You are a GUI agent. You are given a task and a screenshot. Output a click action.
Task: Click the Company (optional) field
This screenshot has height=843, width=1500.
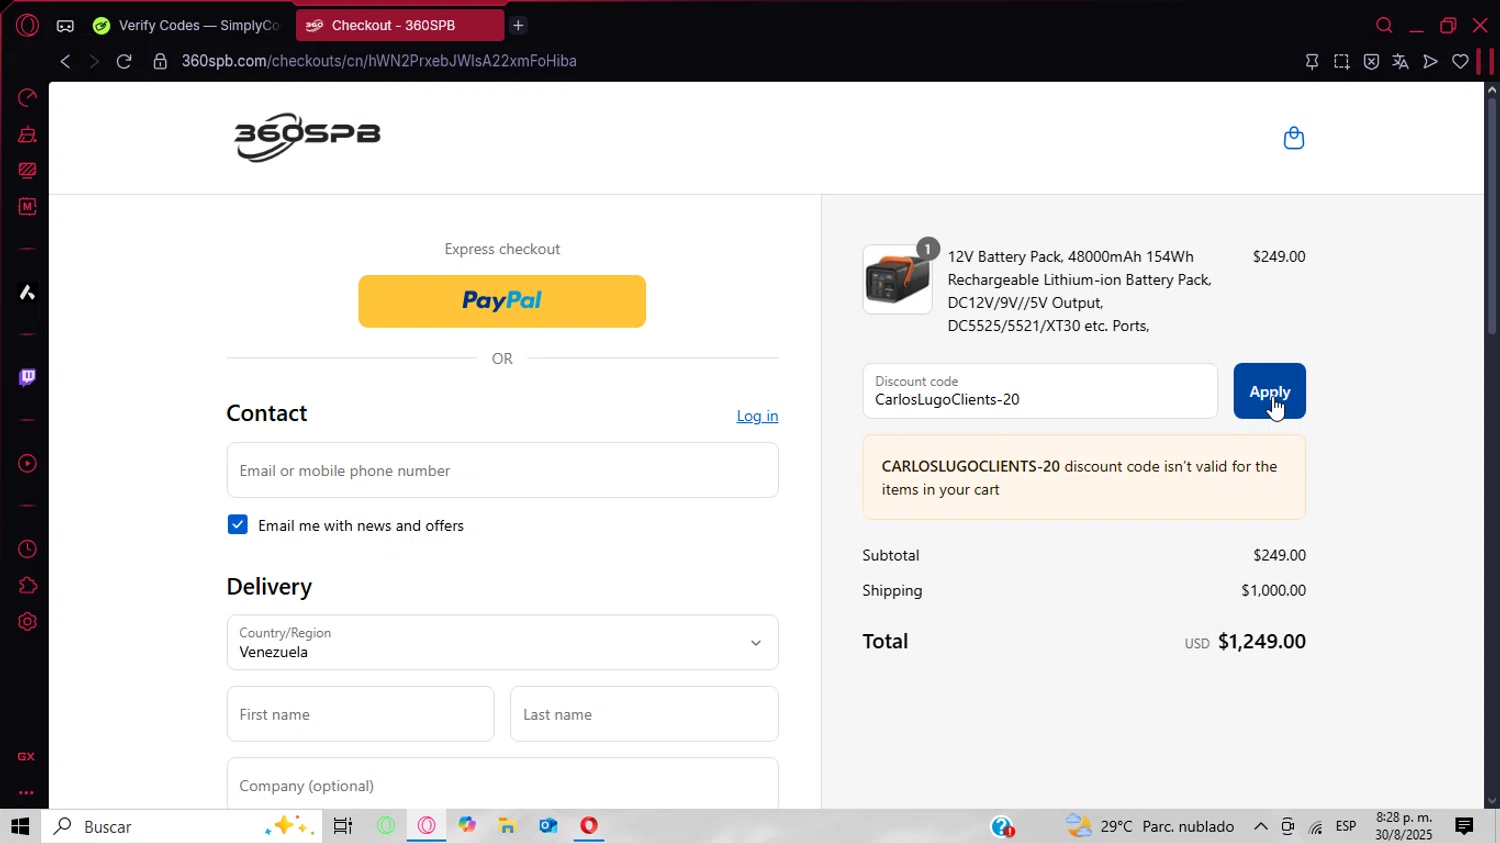click(x=502, y=784)
